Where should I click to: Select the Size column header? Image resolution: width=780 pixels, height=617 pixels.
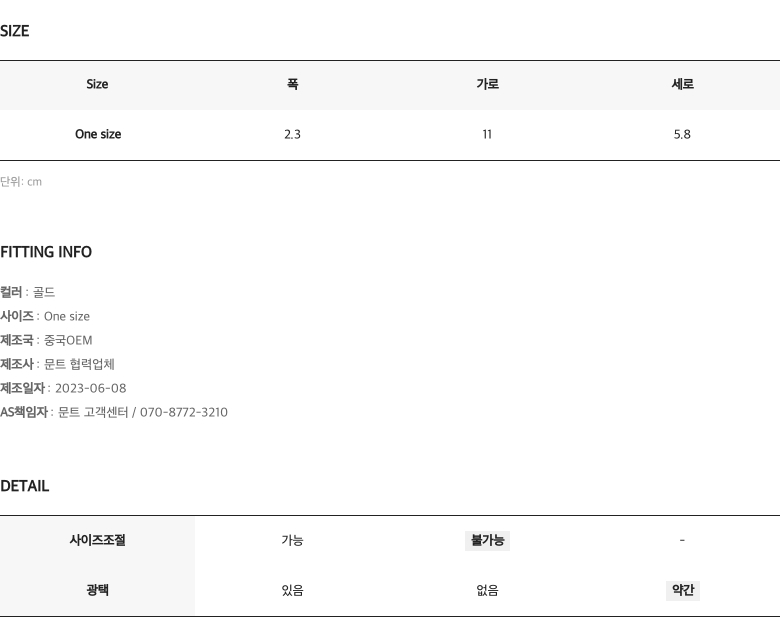tap(97, 84)
